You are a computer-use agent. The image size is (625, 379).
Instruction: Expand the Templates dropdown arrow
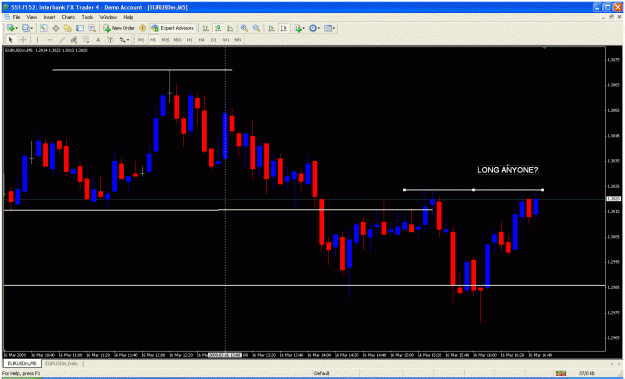pos(334,28)
